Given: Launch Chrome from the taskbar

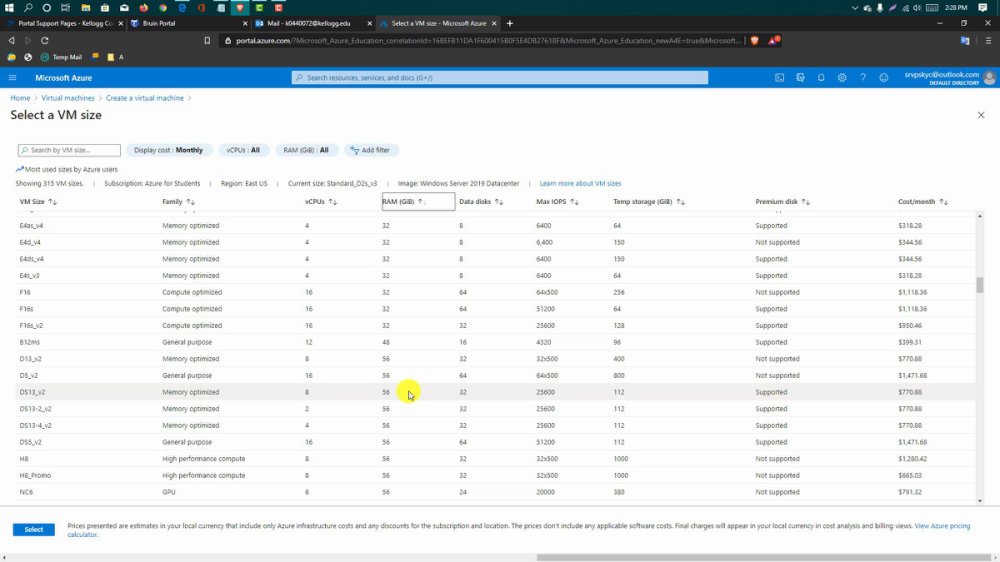Looking at the screenshot, I should [x=163, y=8].
